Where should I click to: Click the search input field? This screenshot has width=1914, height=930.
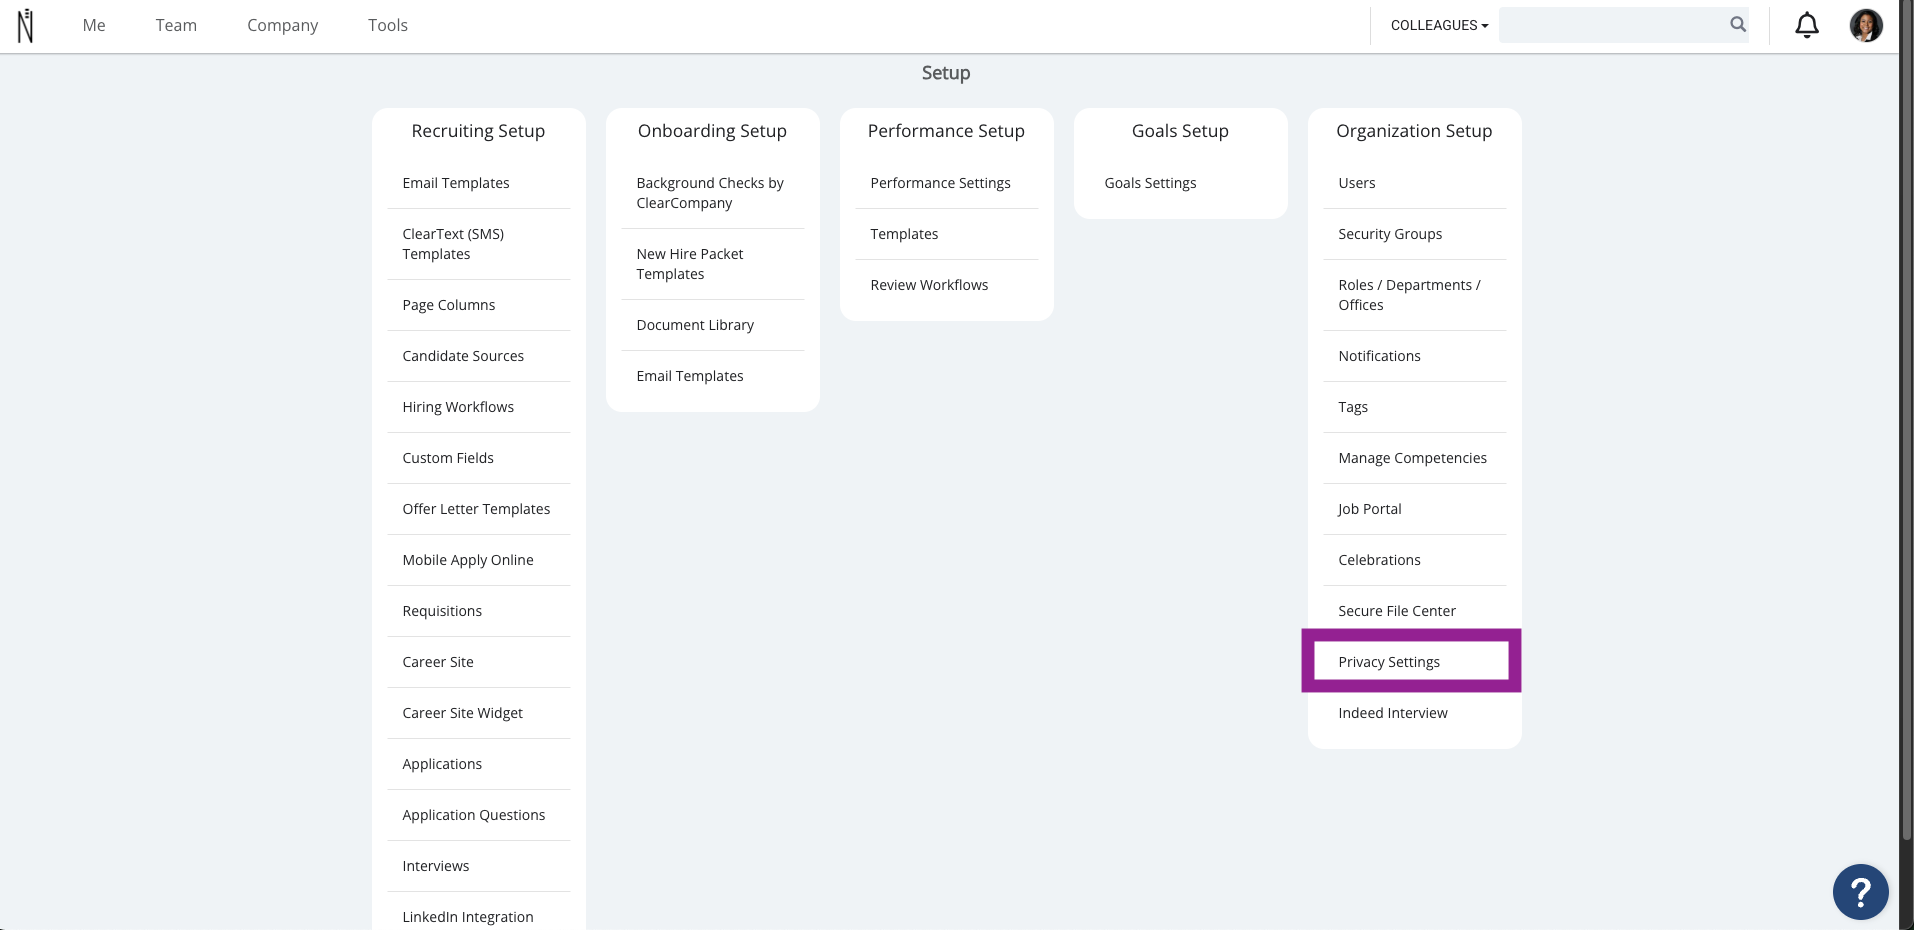click(x=1612, y=25)
